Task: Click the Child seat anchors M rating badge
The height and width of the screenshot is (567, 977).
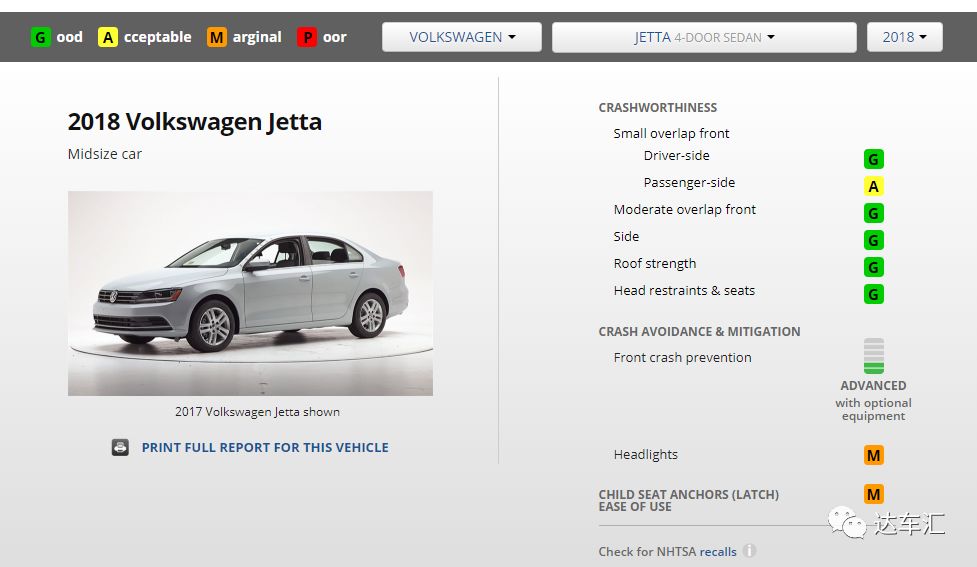Action: [x=874, y=494]
